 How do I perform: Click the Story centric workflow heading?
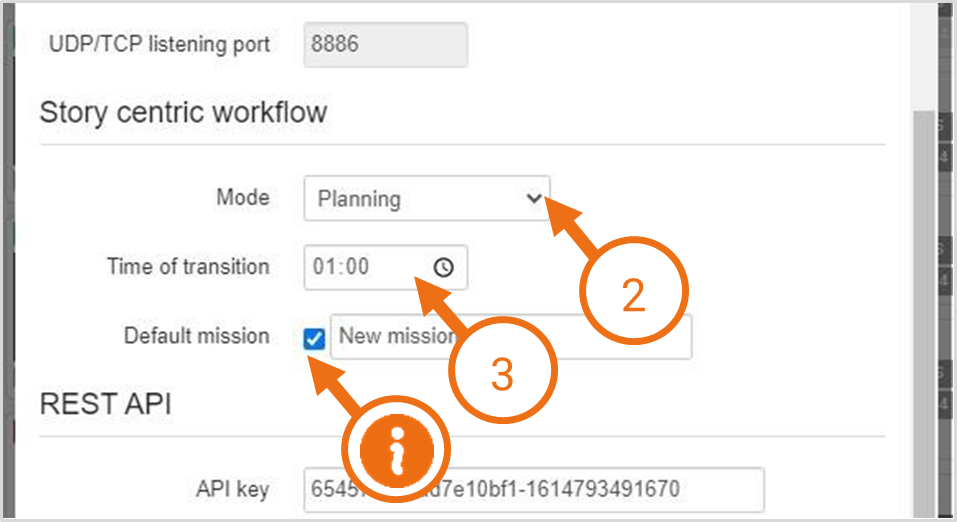tap(183, 112)
